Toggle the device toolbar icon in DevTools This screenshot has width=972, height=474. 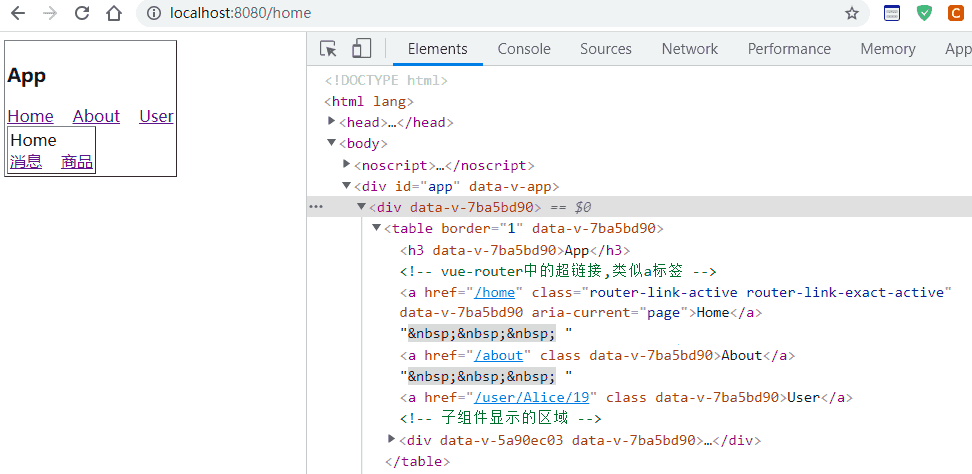point(361,48)
